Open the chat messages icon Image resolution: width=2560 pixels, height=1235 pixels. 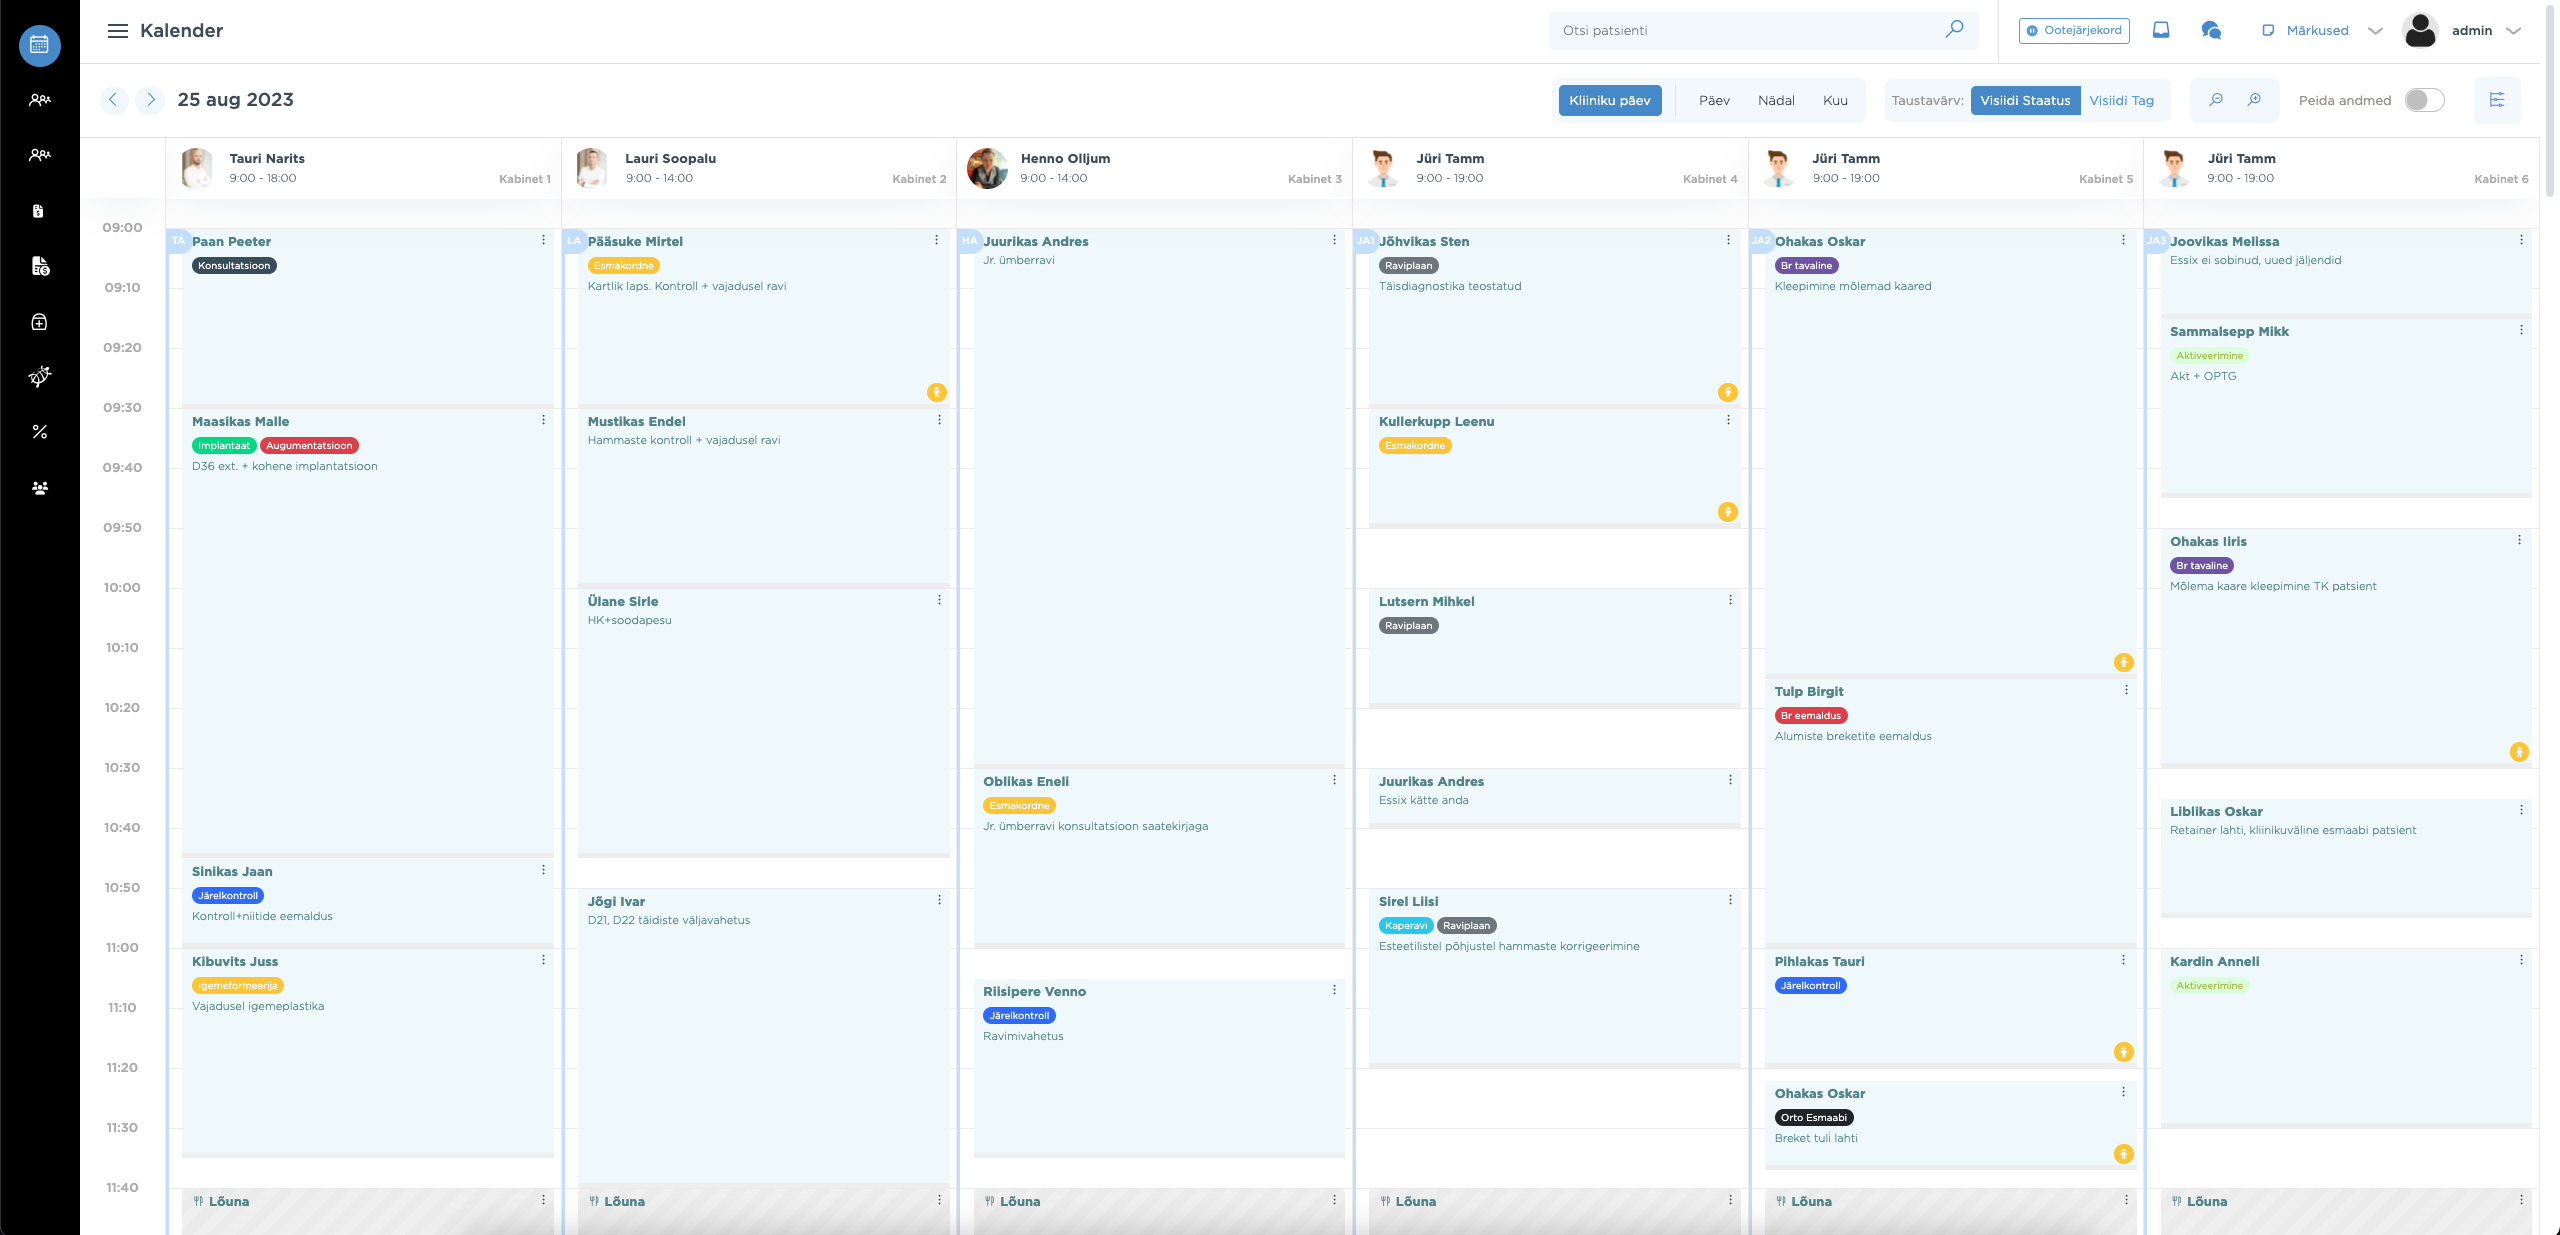point(2211,31)
